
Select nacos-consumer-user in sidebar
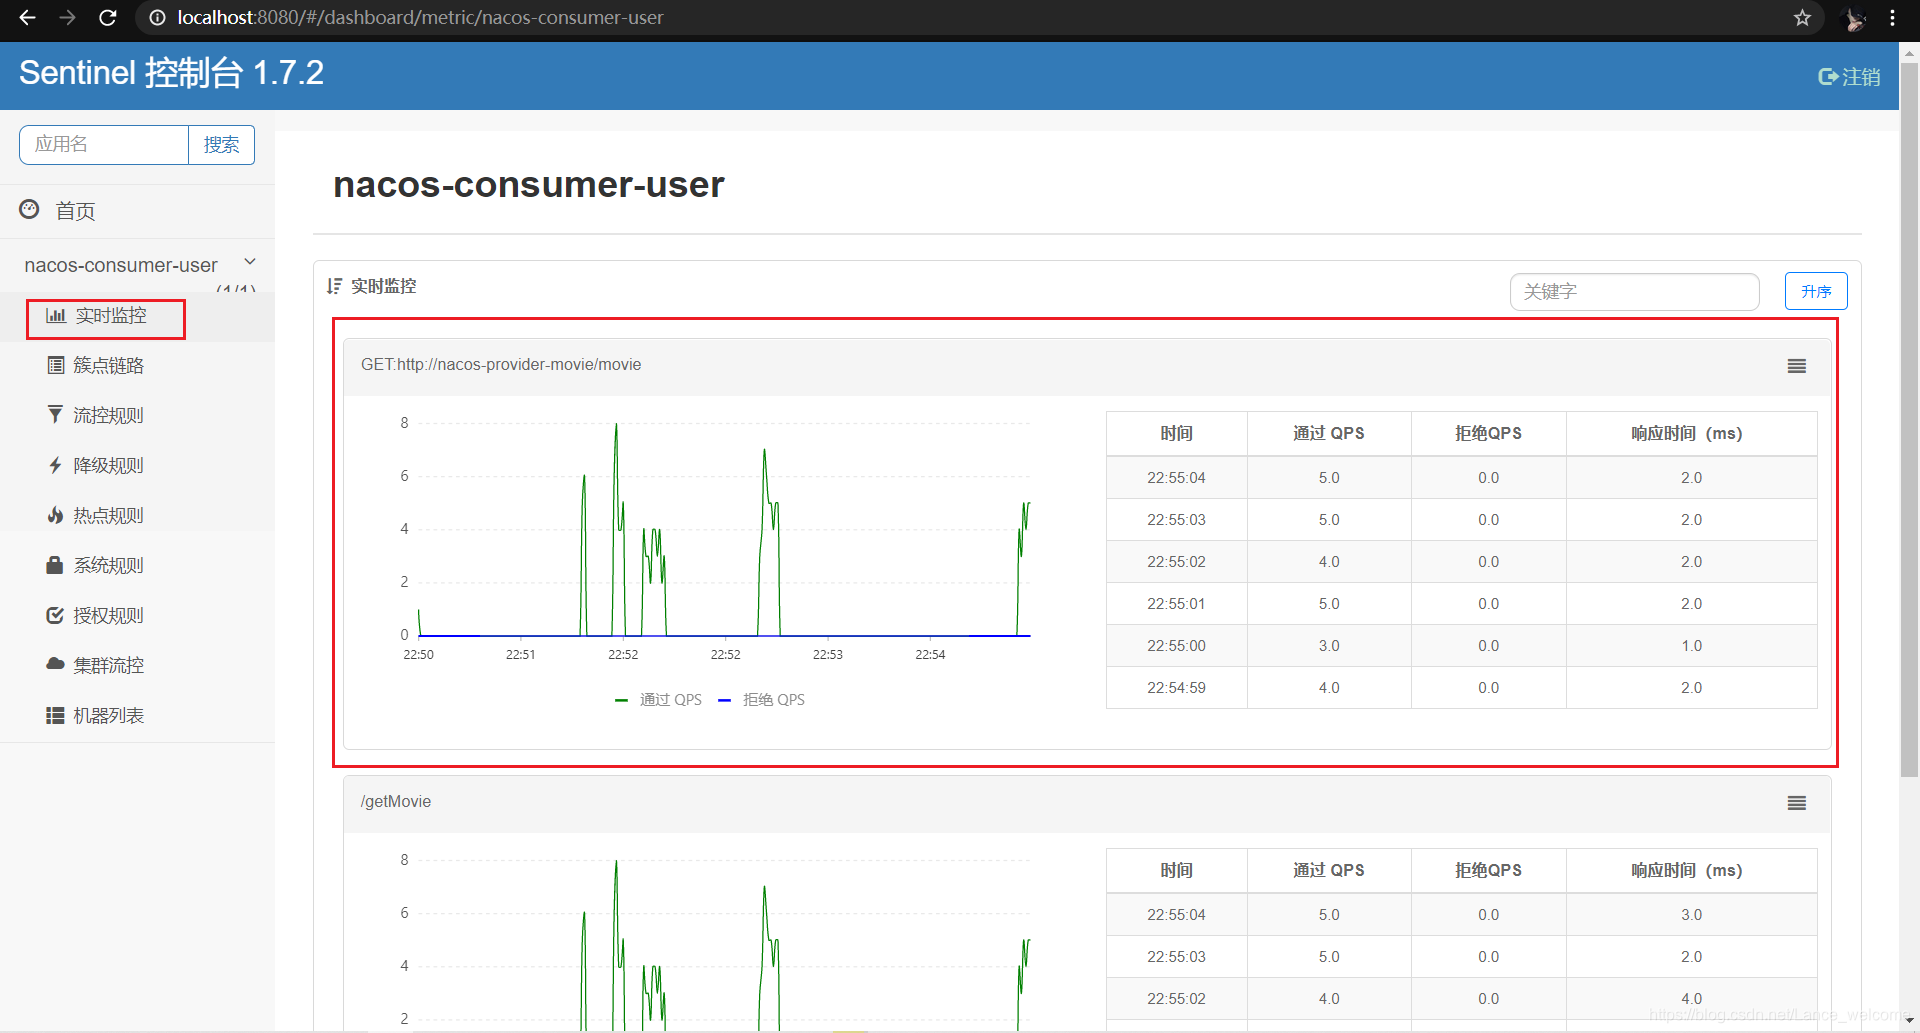point(121,265)
